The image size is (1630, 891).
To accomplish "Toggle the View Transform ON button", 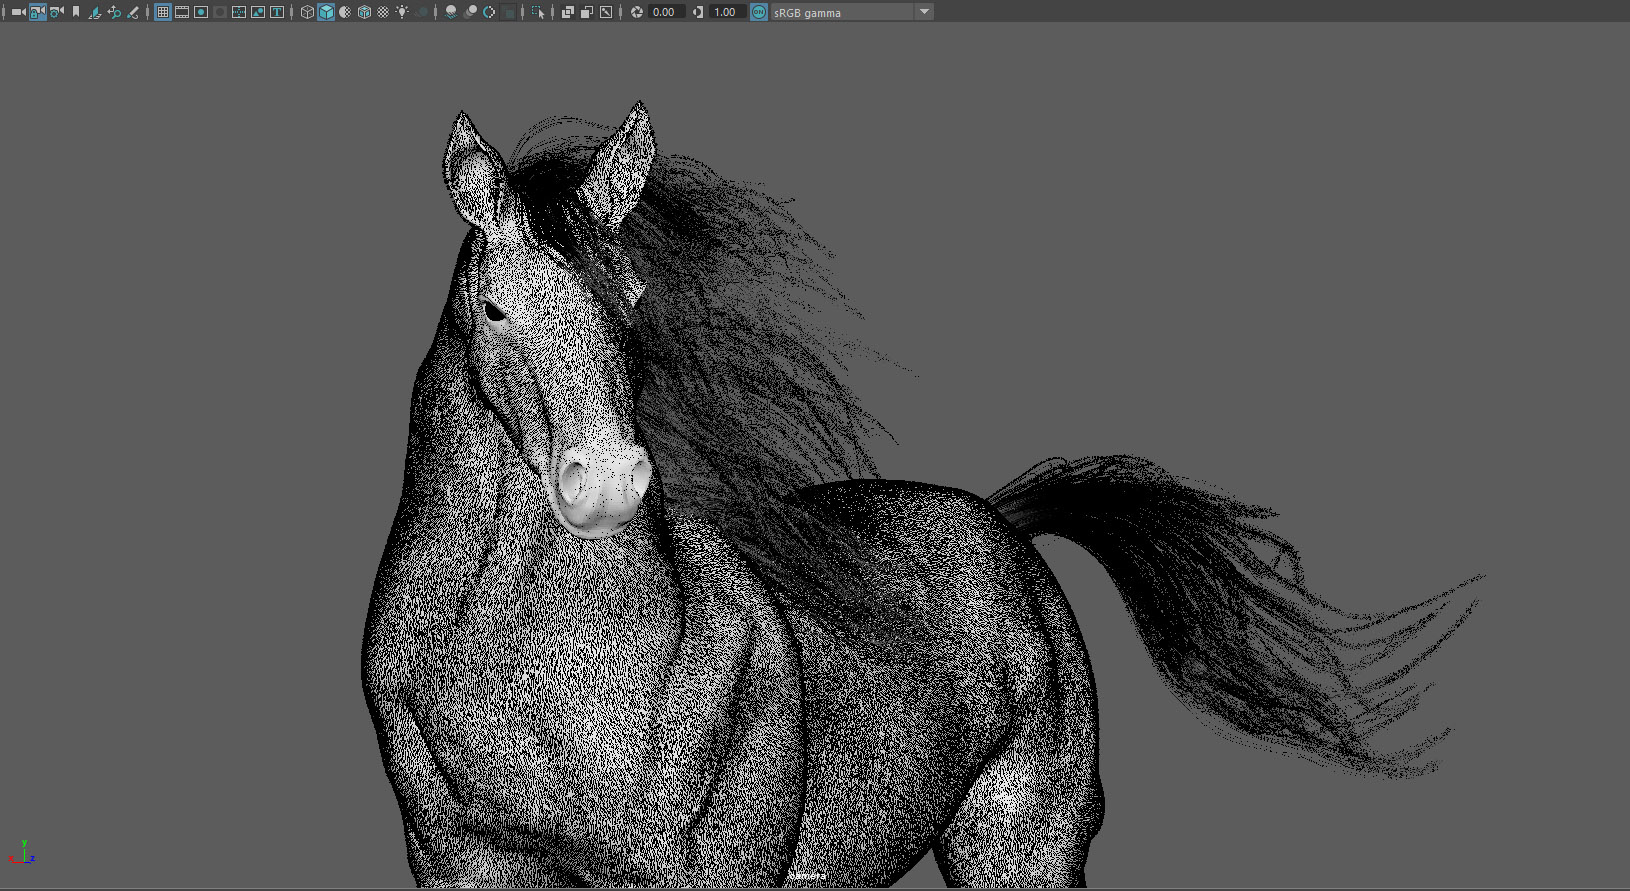I will [759, 12].
